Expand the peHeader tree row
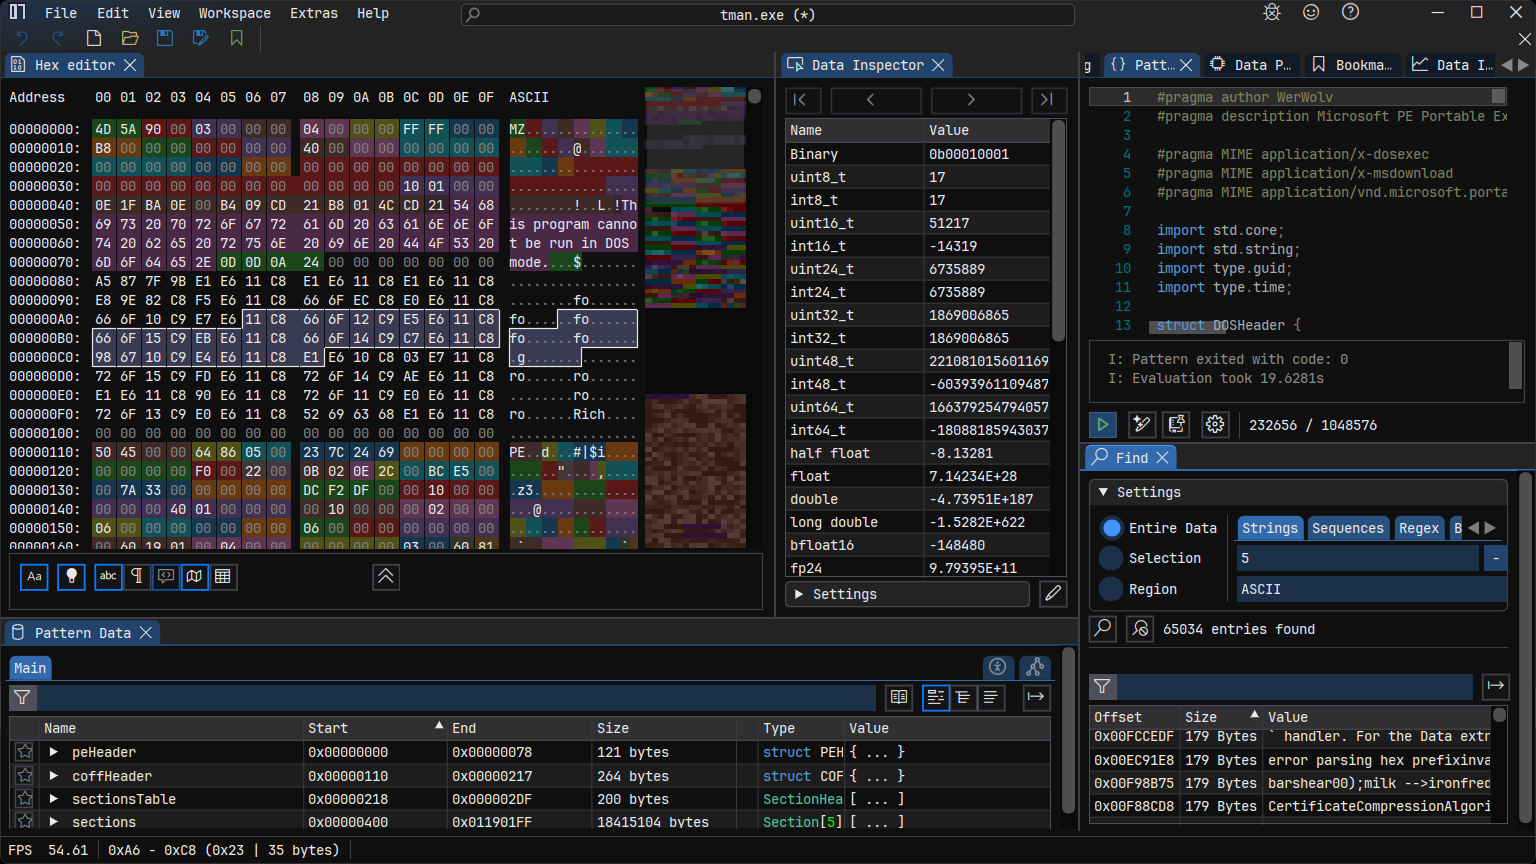 (x=54, y=752)
